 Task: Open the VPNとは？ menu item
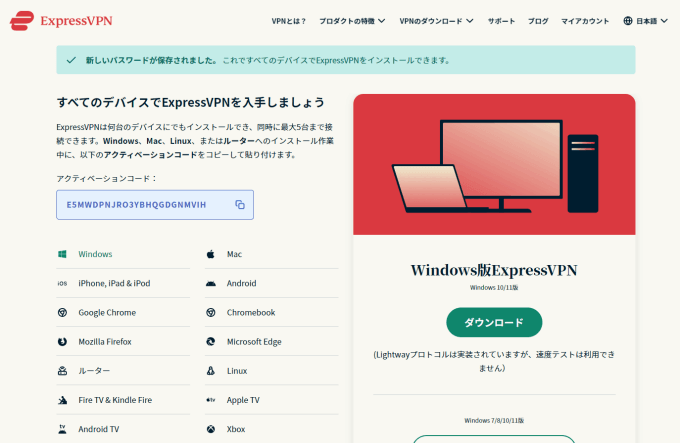(289, 21)
